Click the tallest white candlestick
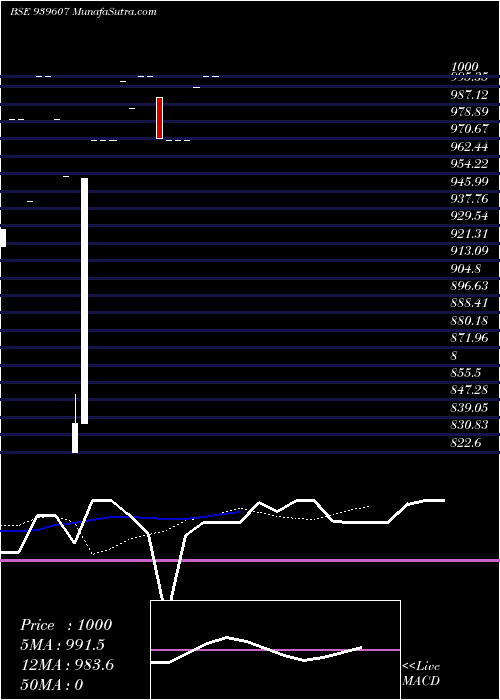Screen dimensions: 500x700 tap(84, 301)
